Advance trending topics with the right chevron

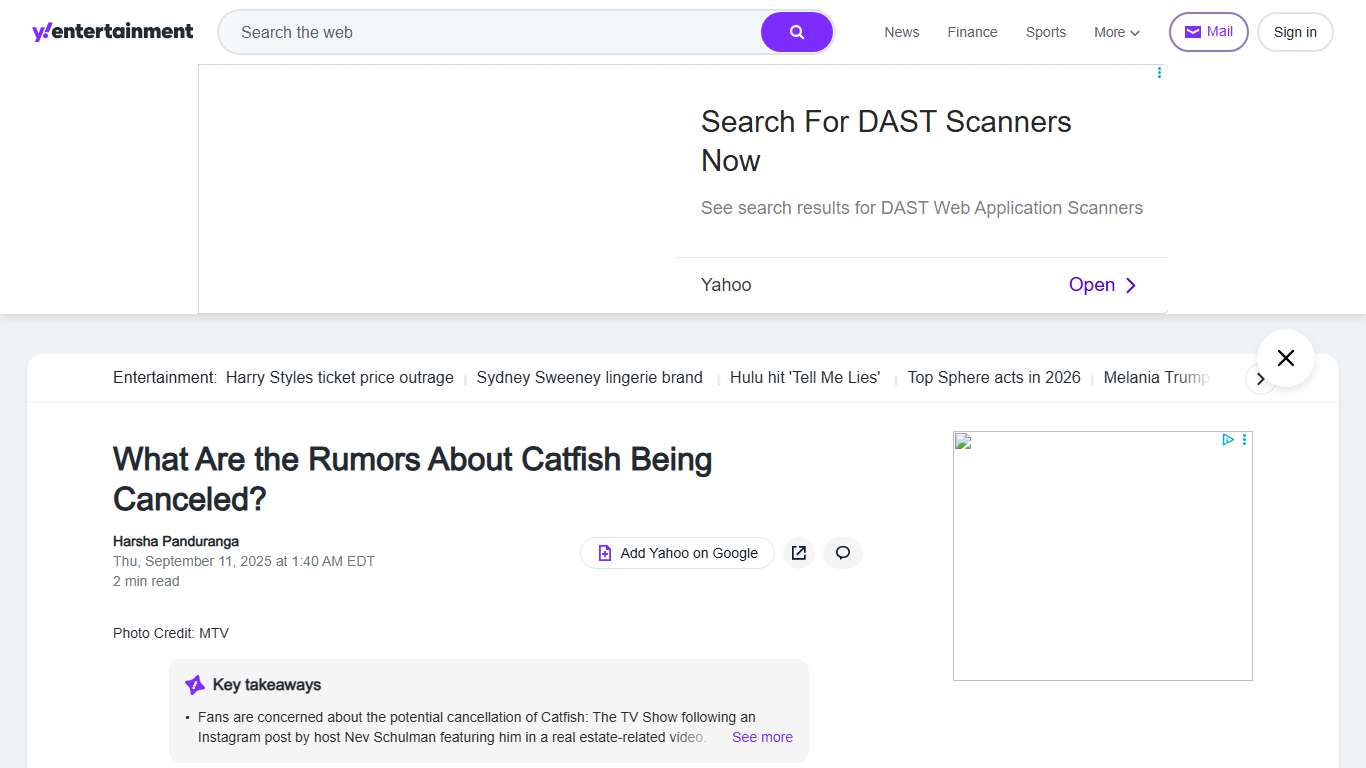[1262, 379]
